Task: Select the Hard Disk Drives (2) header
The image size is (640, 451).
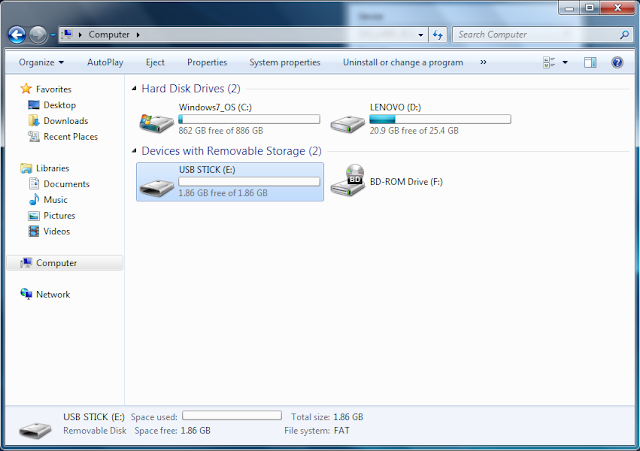Action: click(x=191, y=89)
